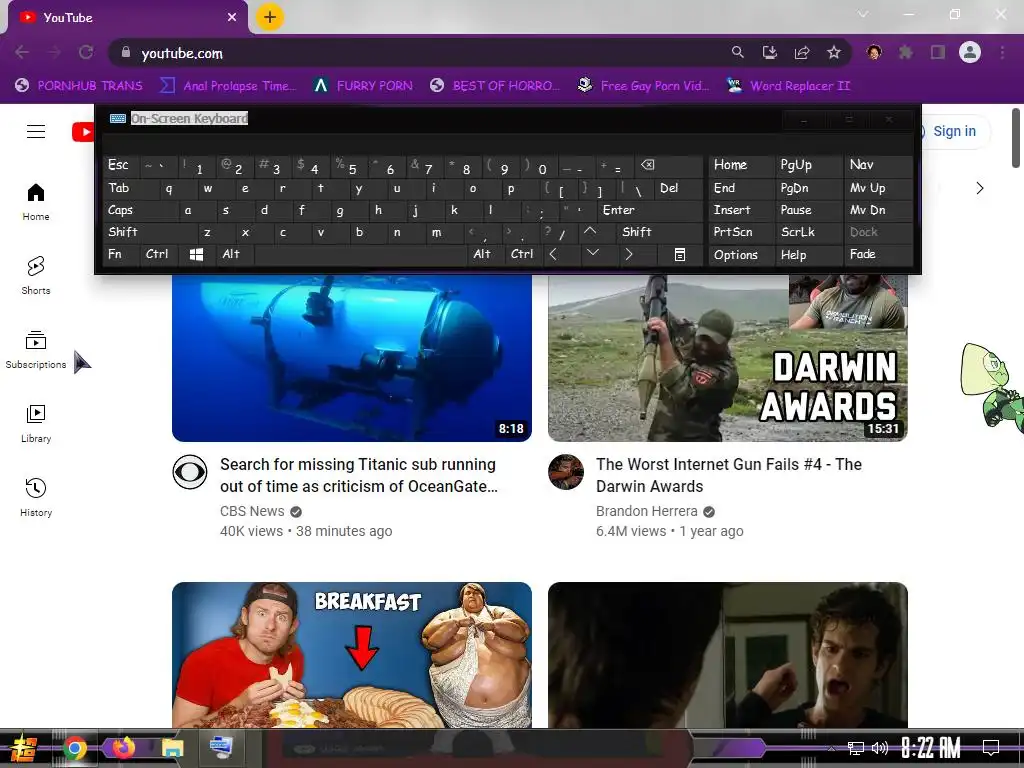This screenshot has height=768, width=1024.
Task: Open the Chrome three-dot menu
Action: click(x=1002, y=52)
